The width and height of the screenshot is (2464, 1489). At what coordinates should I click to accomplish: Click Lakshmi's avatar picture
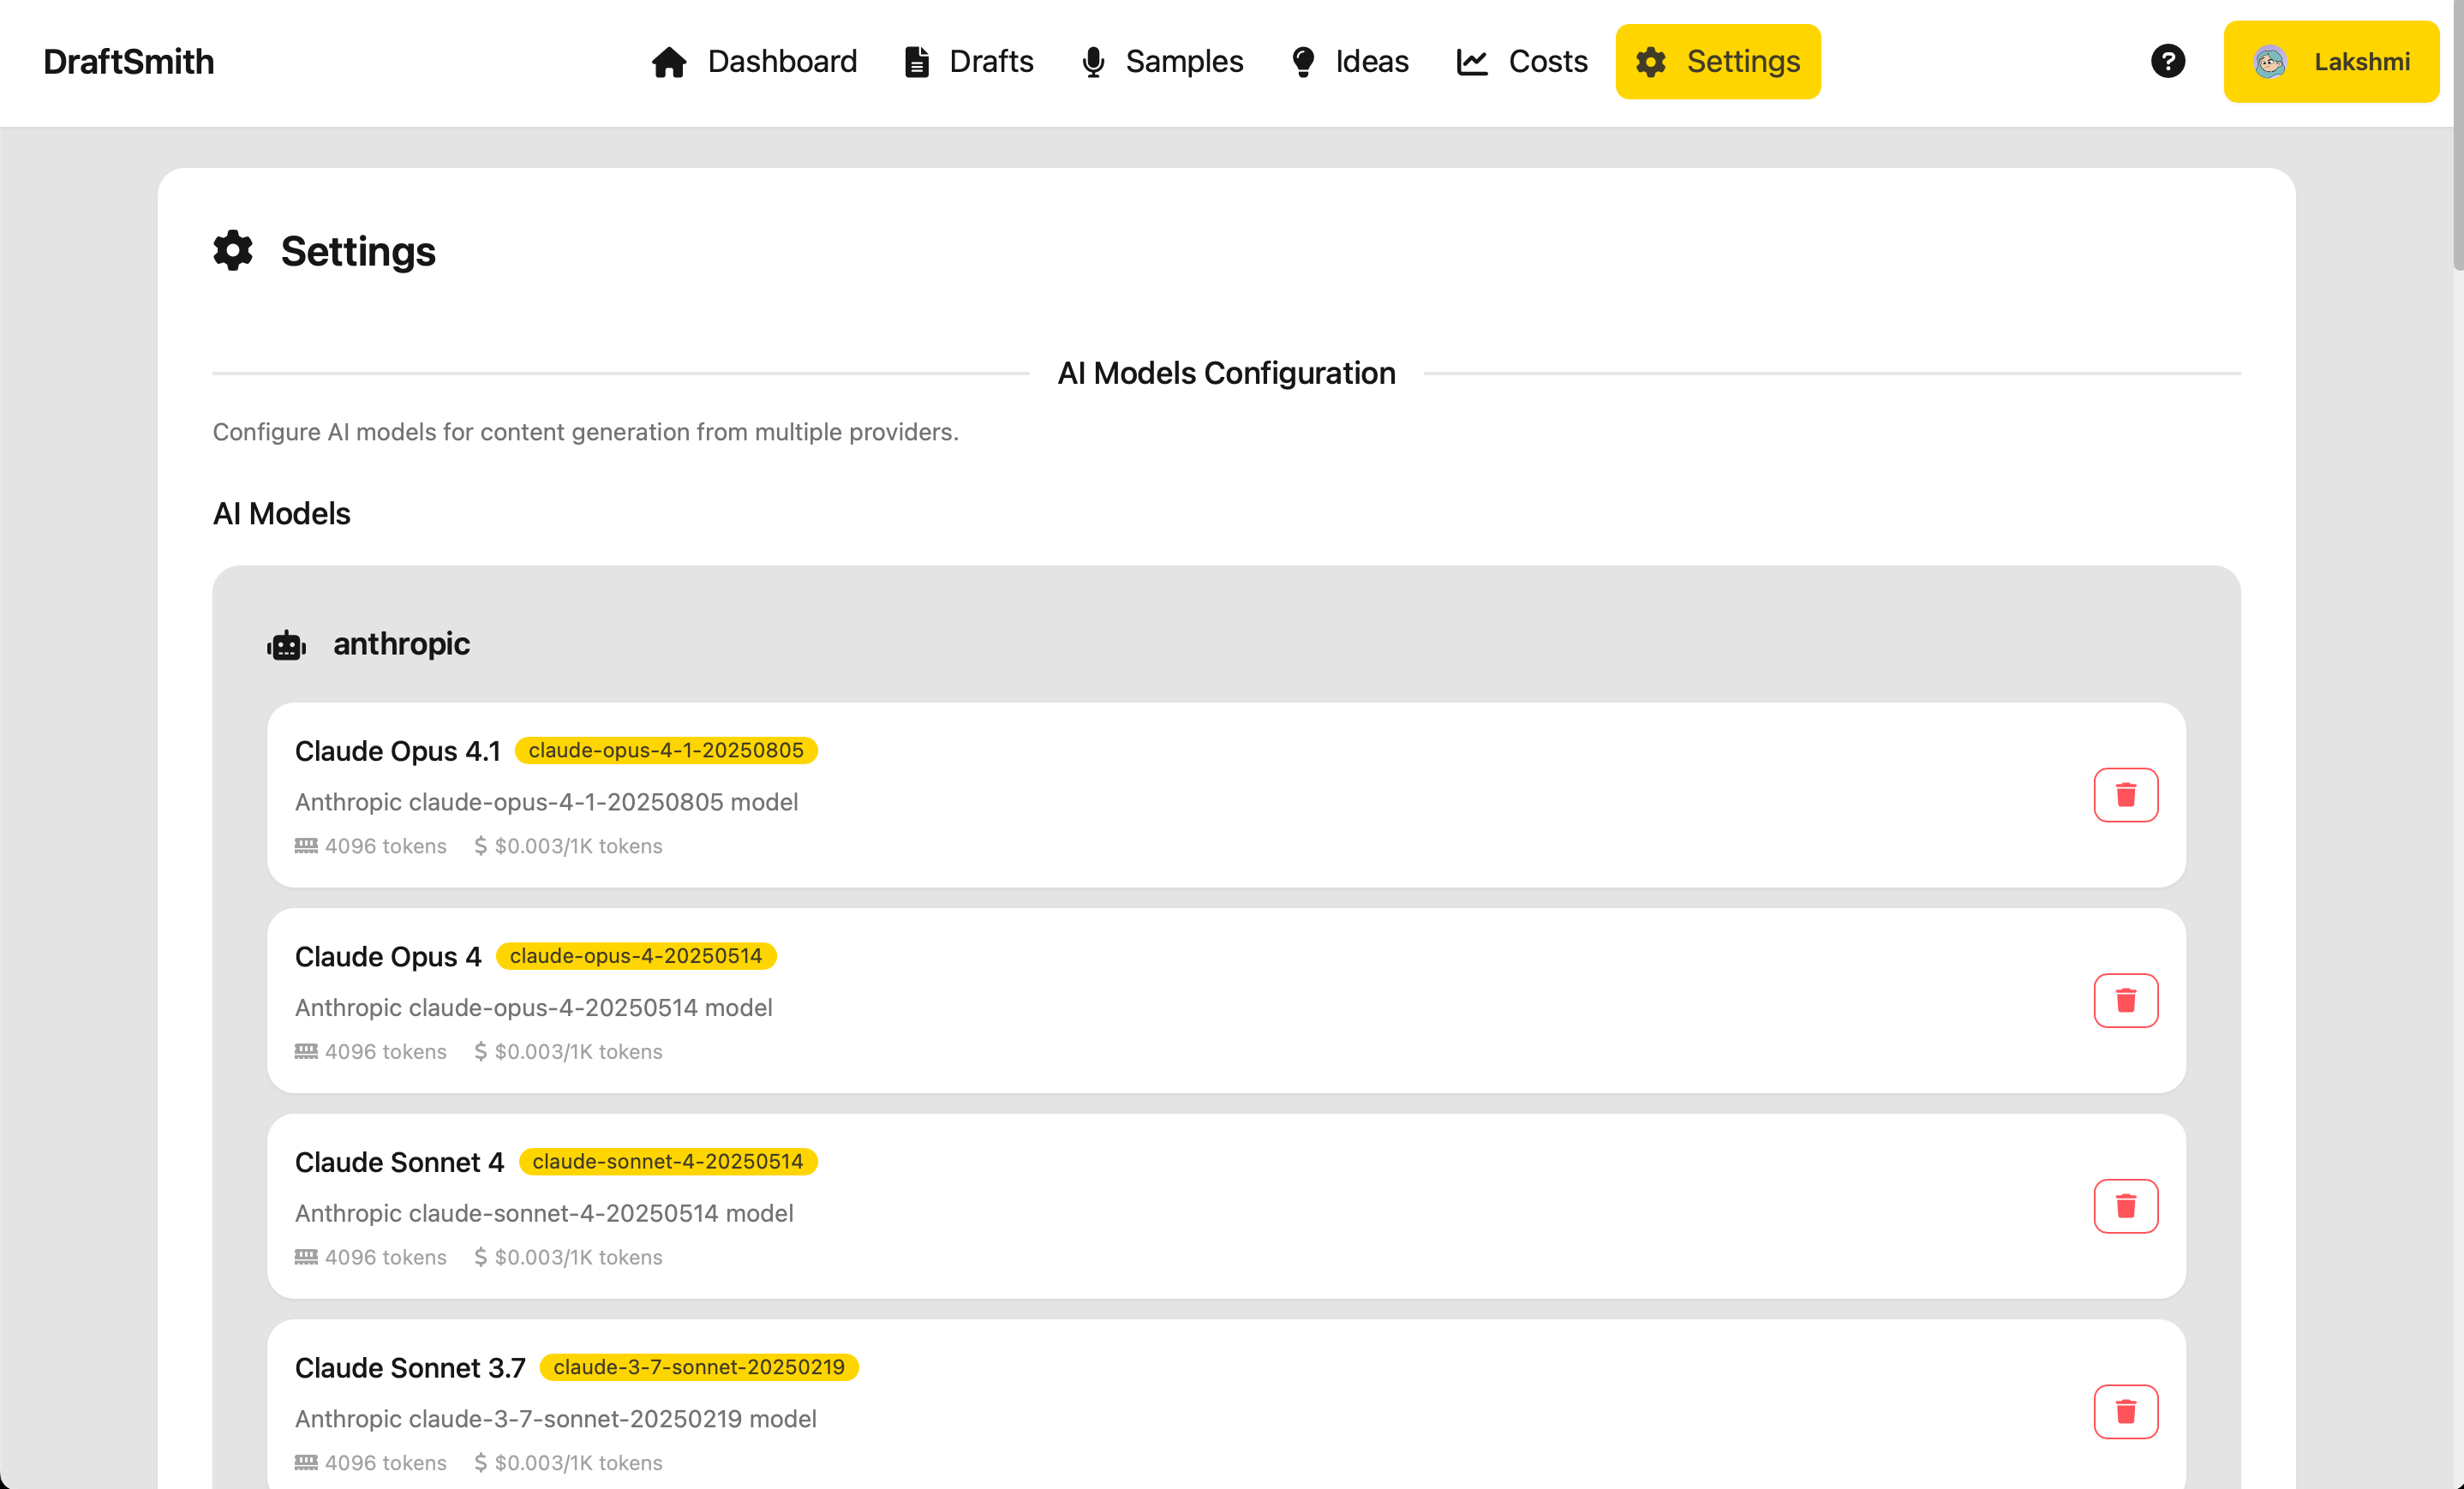2270,62
